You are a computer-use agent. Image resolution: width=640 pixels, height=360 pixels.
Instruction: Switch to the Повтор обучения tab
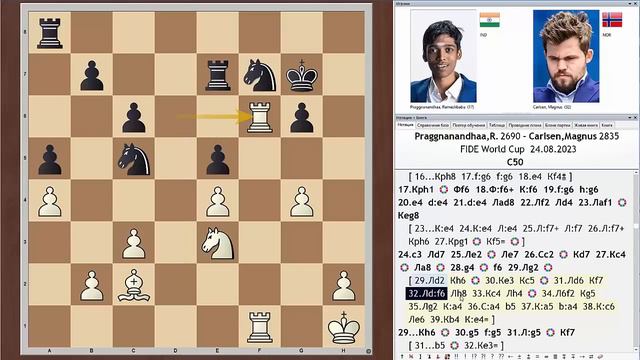[x=469, y=125]
